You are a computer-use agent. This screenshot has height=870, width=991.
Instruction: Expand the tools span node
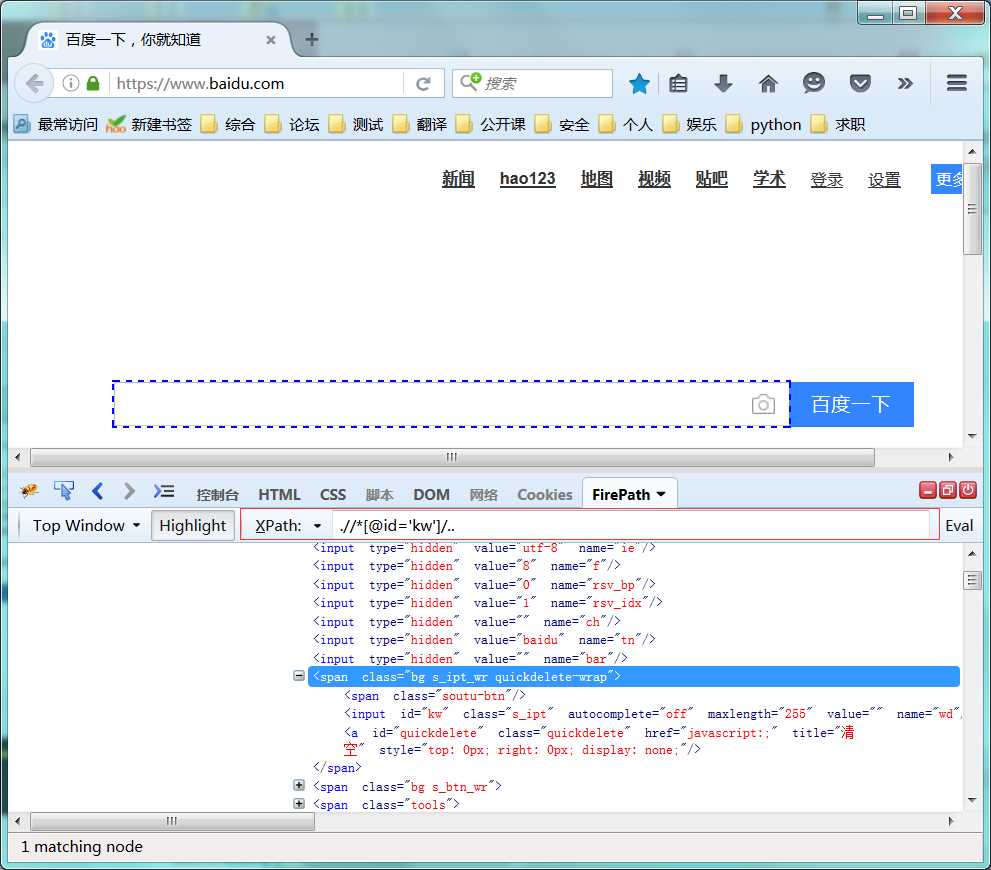299,804
